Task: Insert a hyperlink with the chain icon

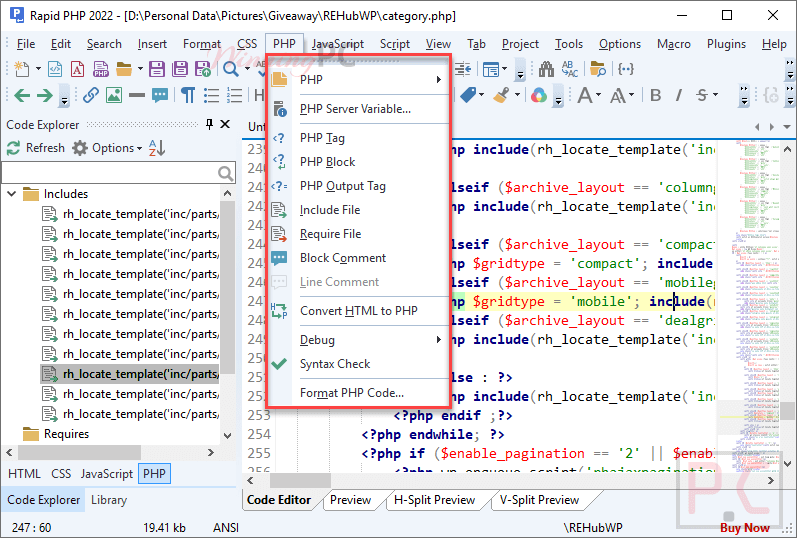Action: coord(91,95)
